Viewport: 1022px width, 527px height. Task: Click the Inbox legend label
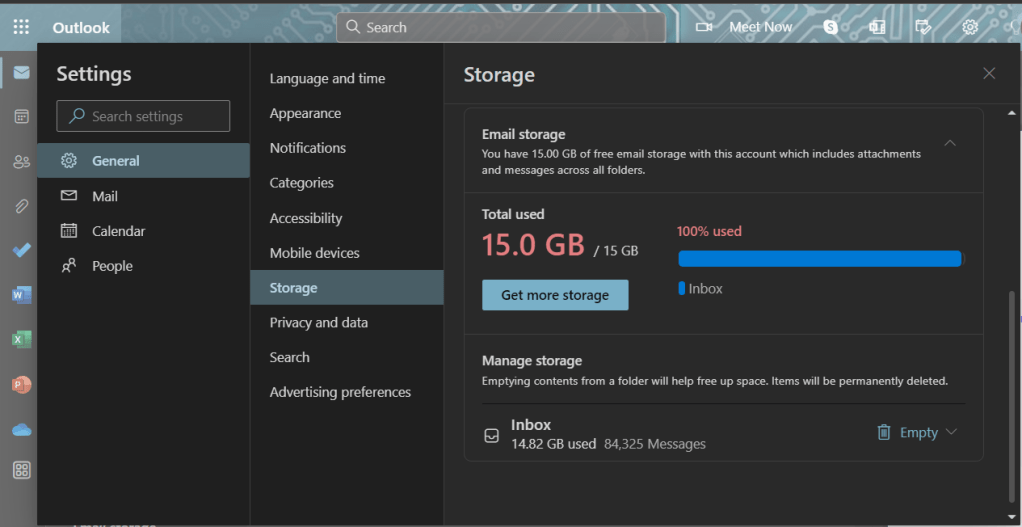pos(705,289)
